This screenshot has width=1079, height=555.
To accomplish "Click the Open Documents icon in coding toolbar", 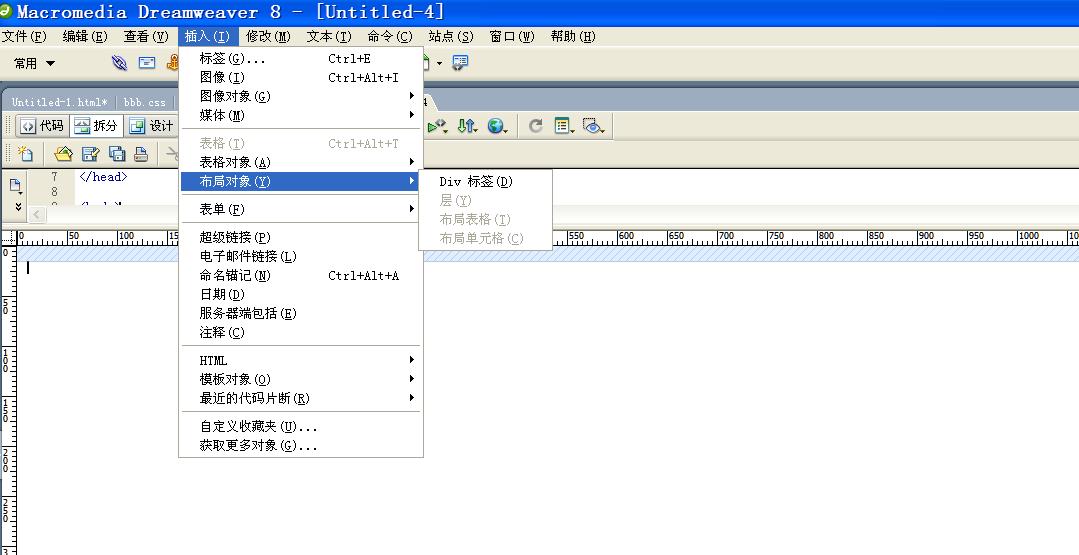I will tap(16, 185).
